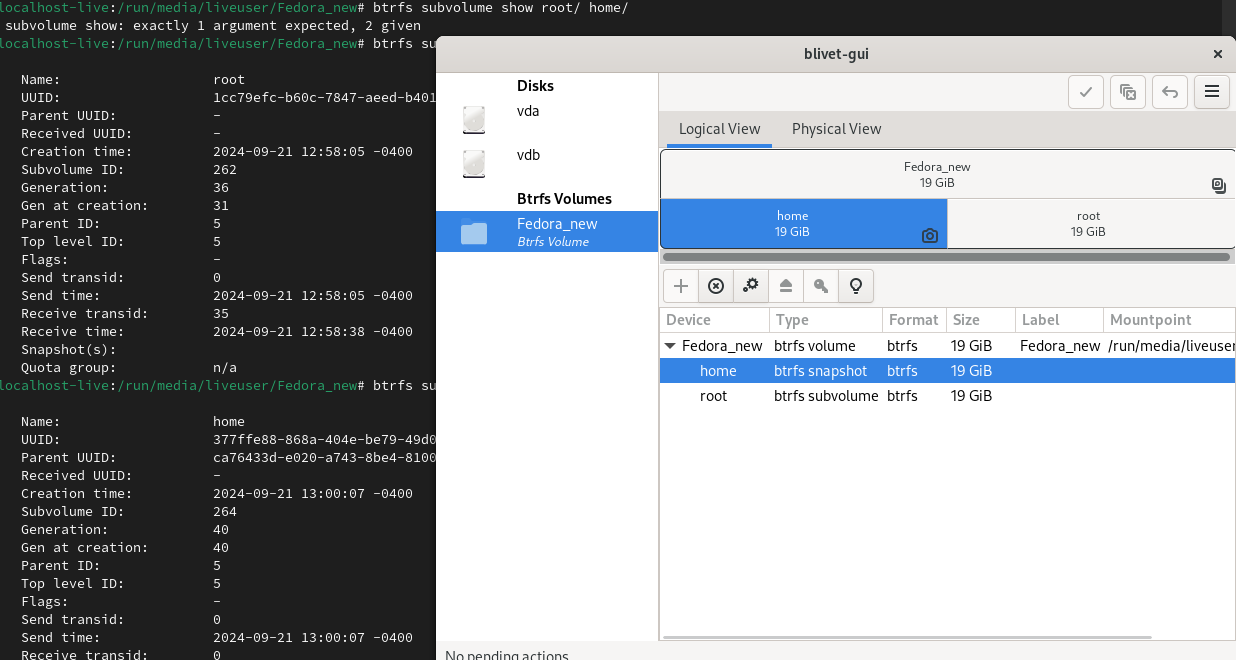Add a new device with the plus button

[681, 286]
